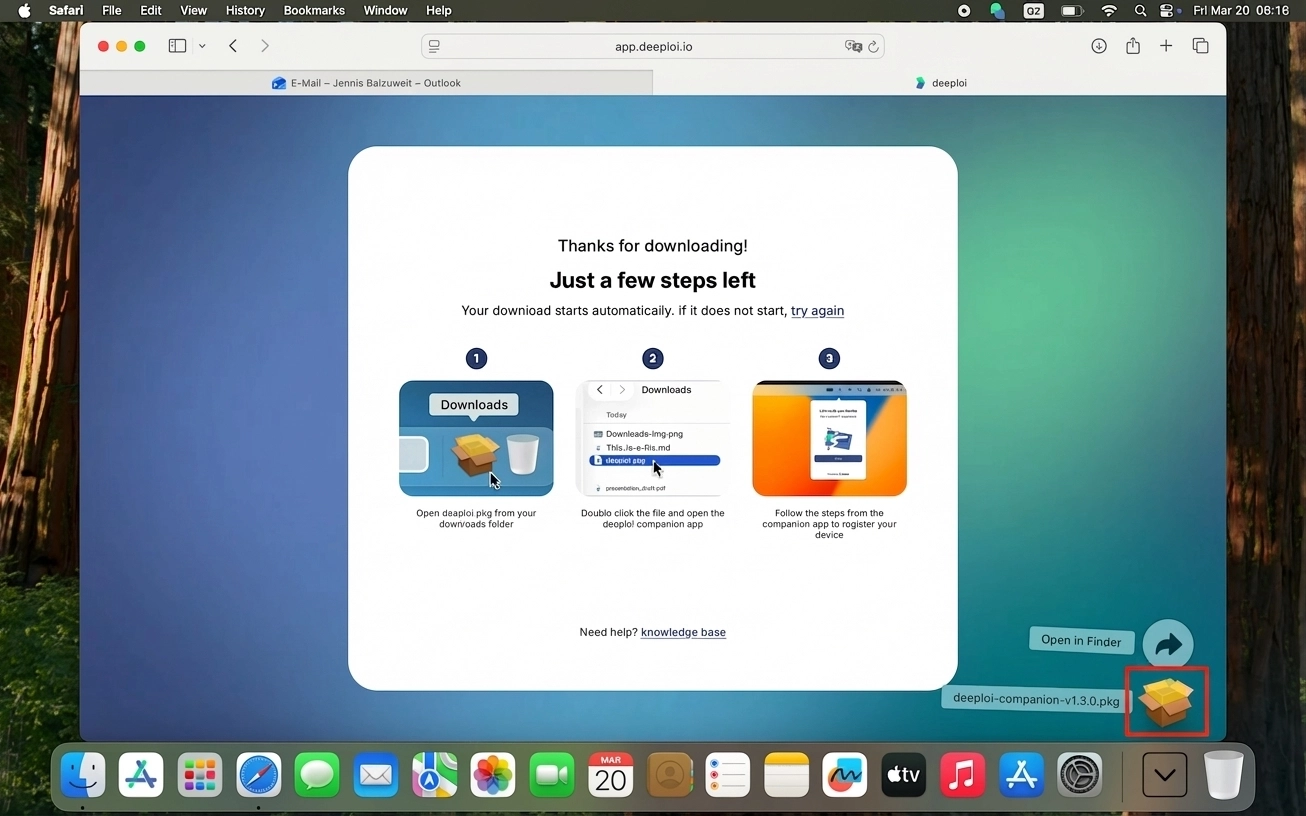Screen dimensions: 1306x816
Task: Open Finder from the Dock
Action: tap(83, 775)
